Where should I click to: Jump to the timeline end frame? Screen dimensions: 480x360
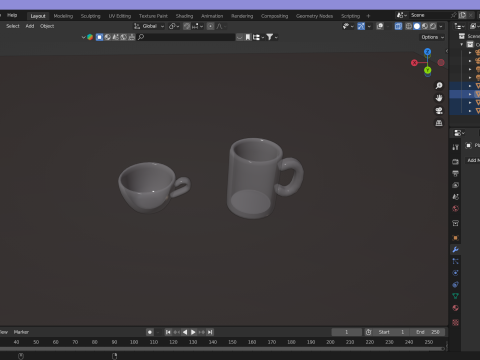tap(210, 332)
